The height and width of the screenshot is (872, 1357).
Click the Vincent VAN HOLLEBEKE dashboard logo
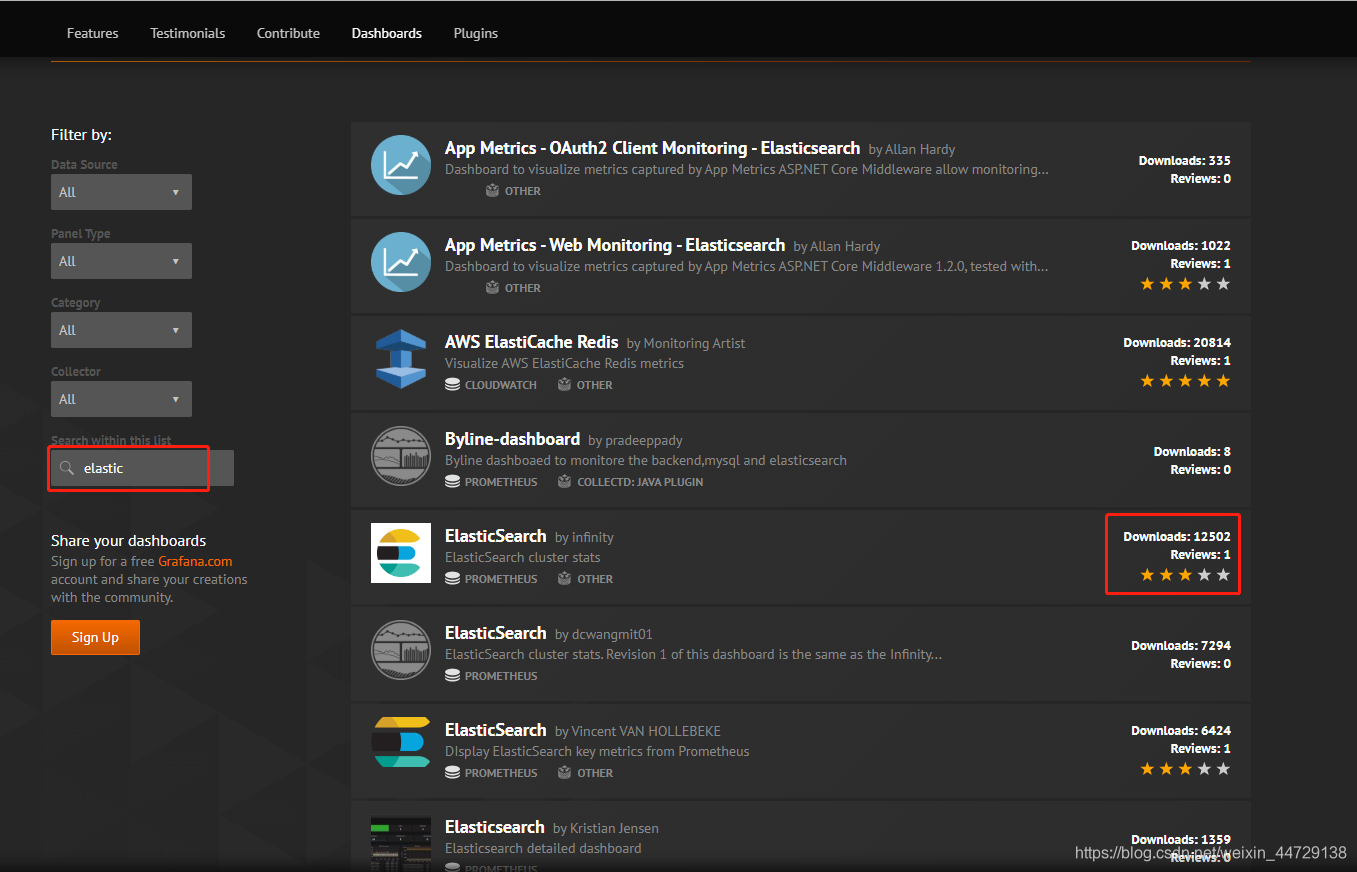(401, 742)
